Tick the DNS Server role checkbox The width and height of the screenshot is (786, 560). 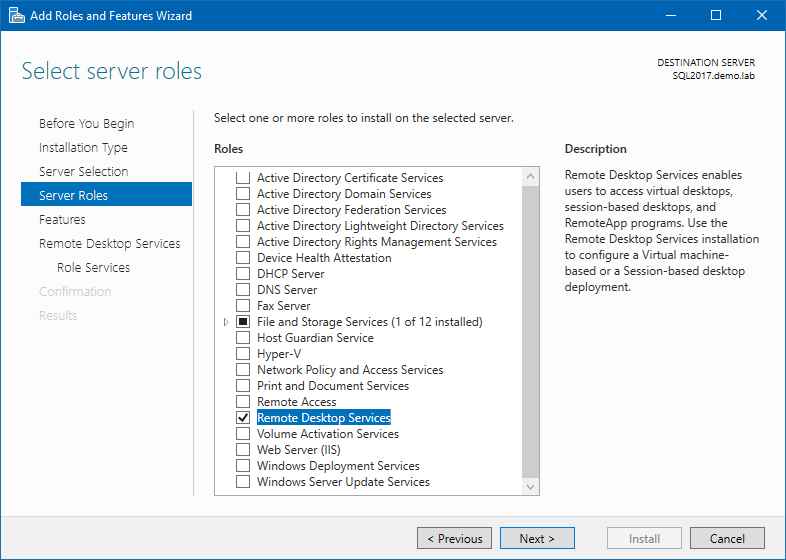243,290
